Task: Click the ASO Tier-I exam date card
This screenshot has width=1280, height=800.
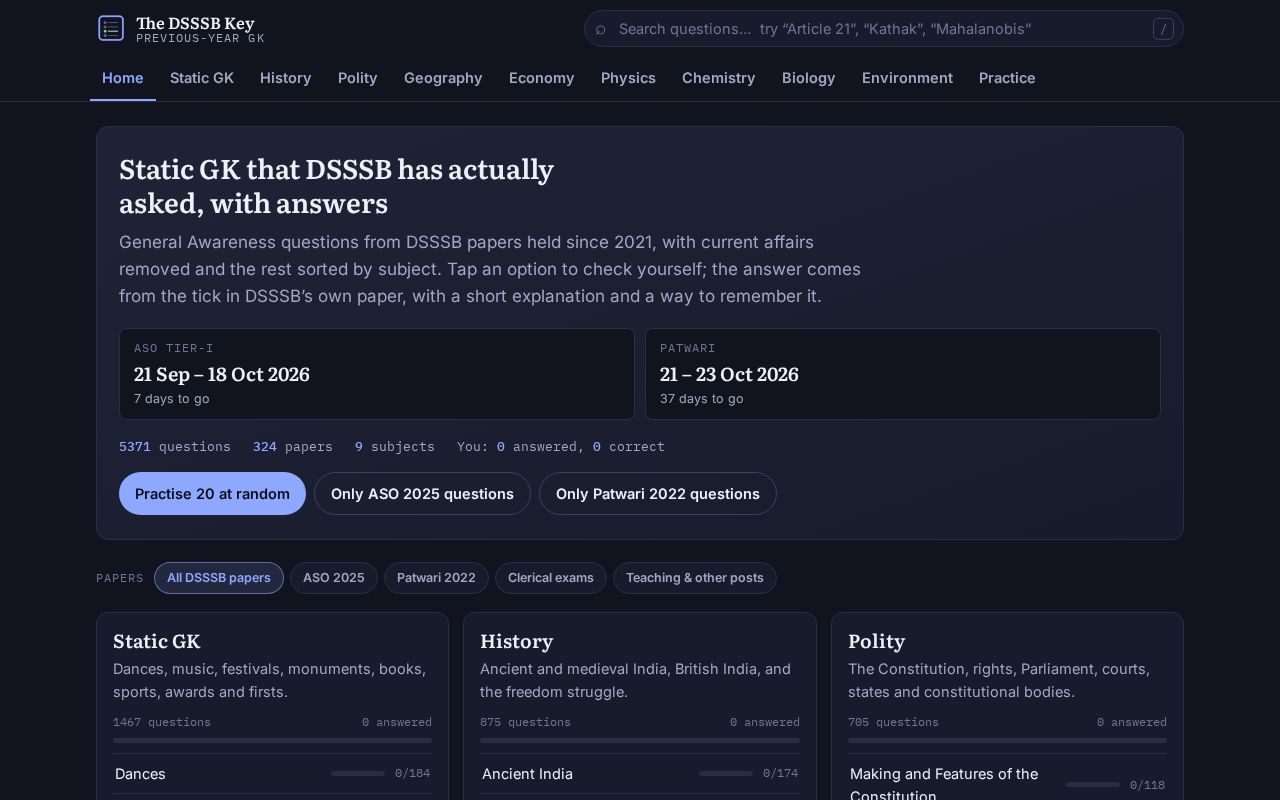Action: [377, 374]
